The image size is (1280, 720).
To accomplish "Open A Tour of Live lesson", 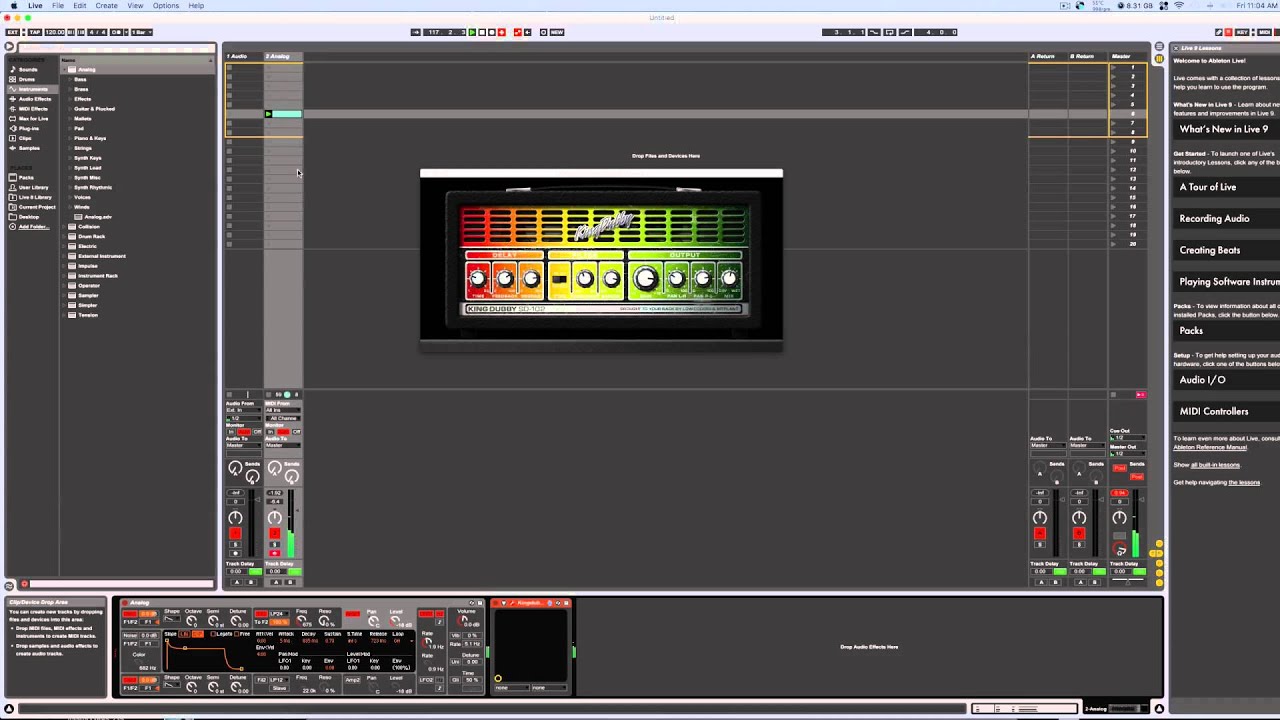I will tap(1226, 187).
